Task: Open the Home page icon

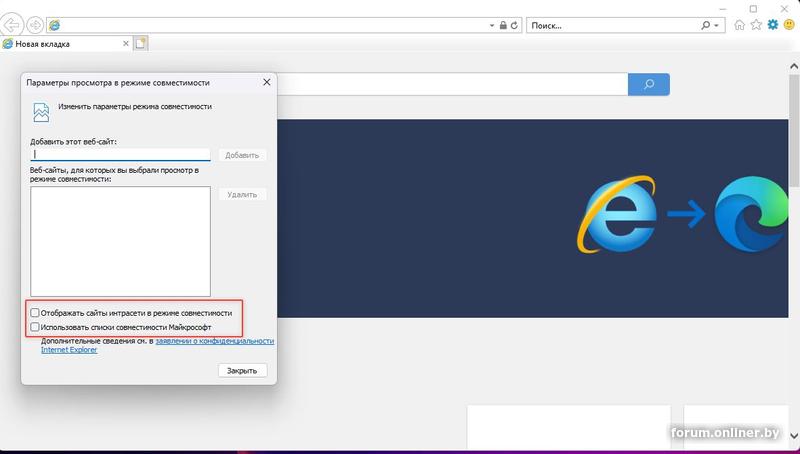Action: click(x=739, y=24)
